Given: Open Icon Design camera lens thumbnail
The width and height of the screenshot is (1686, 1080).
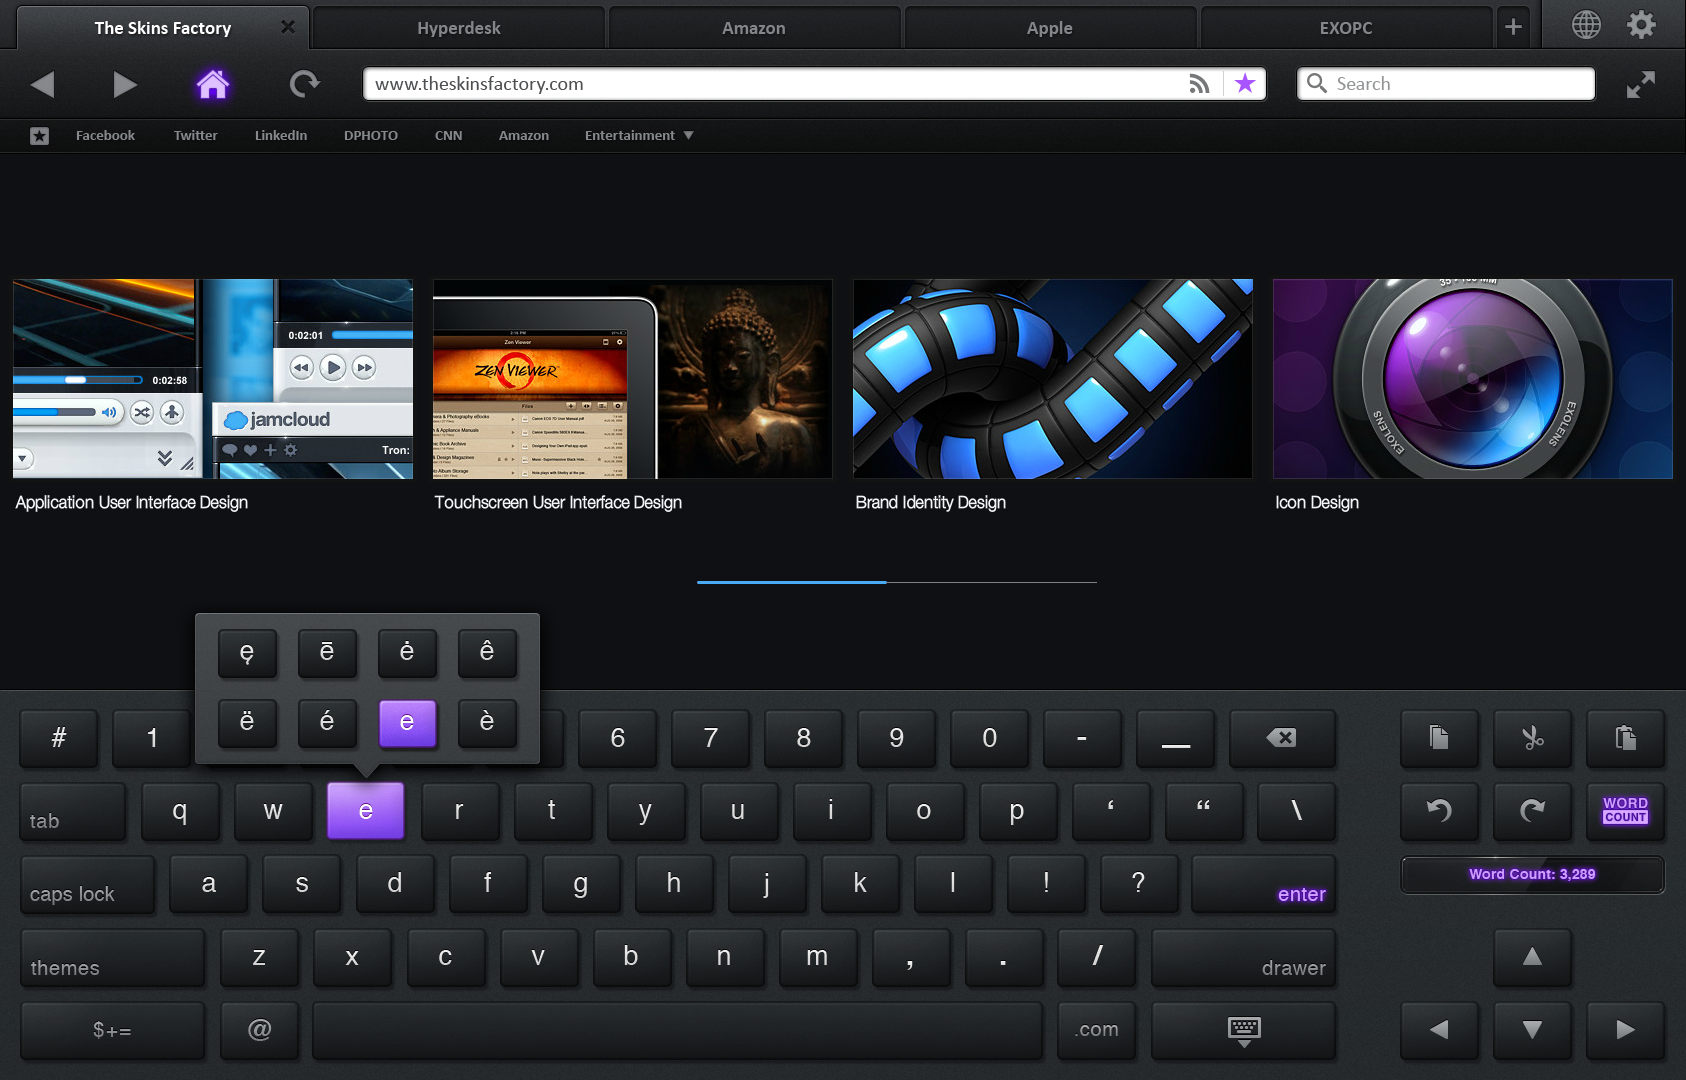Looking at the screenshot, I should click(x=1473, y=379).
